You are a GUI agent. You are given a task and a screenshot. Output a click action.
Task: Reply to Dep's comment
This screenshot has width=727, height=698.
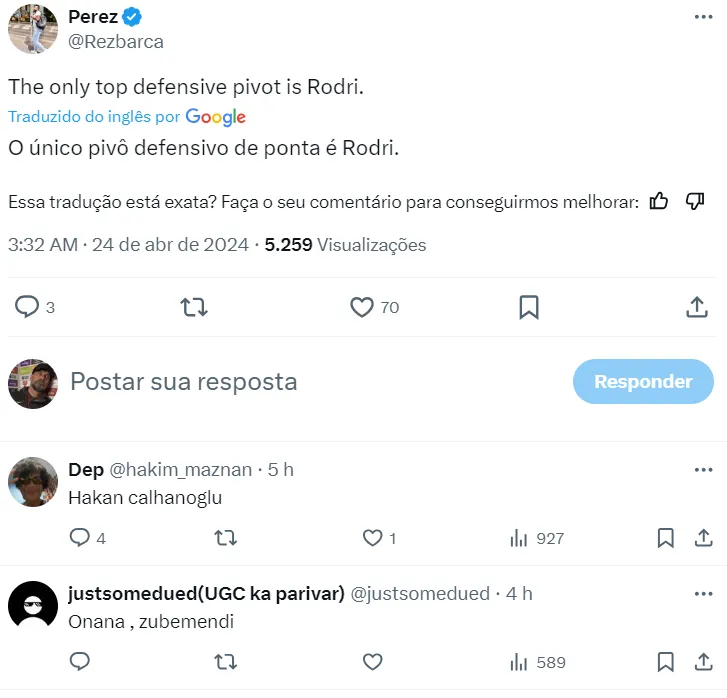pyautogui.click(x=80, y=538)
